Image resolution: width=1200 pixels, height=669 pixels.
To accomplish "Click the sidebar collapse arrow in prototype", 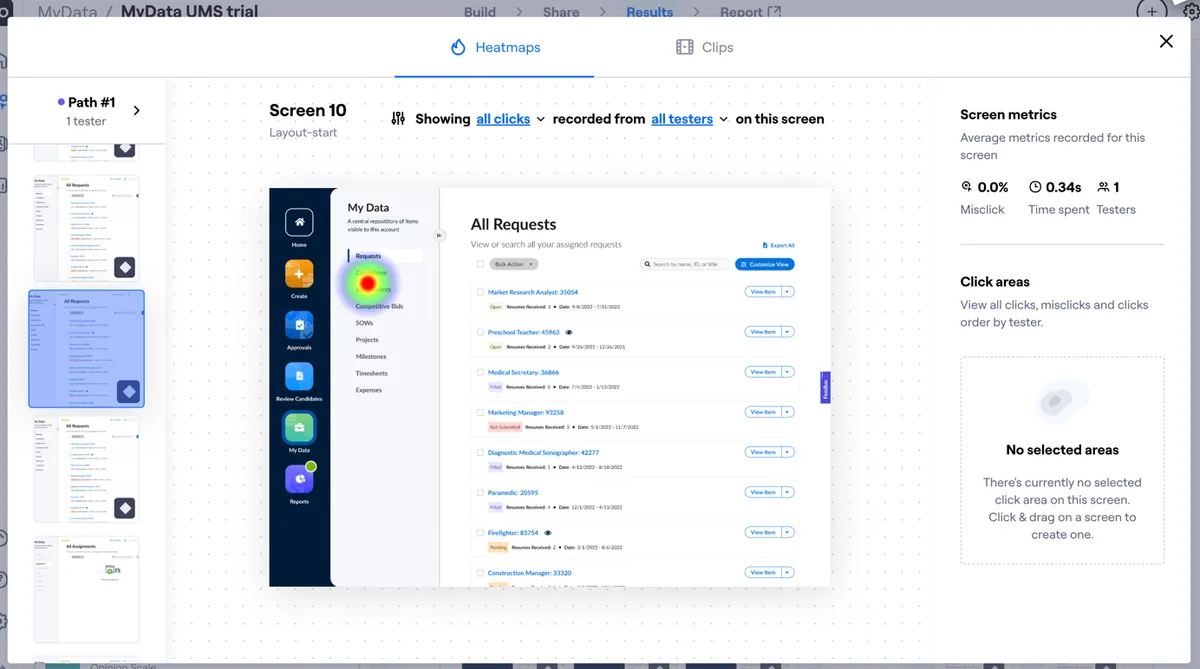I will coord(439,236).
